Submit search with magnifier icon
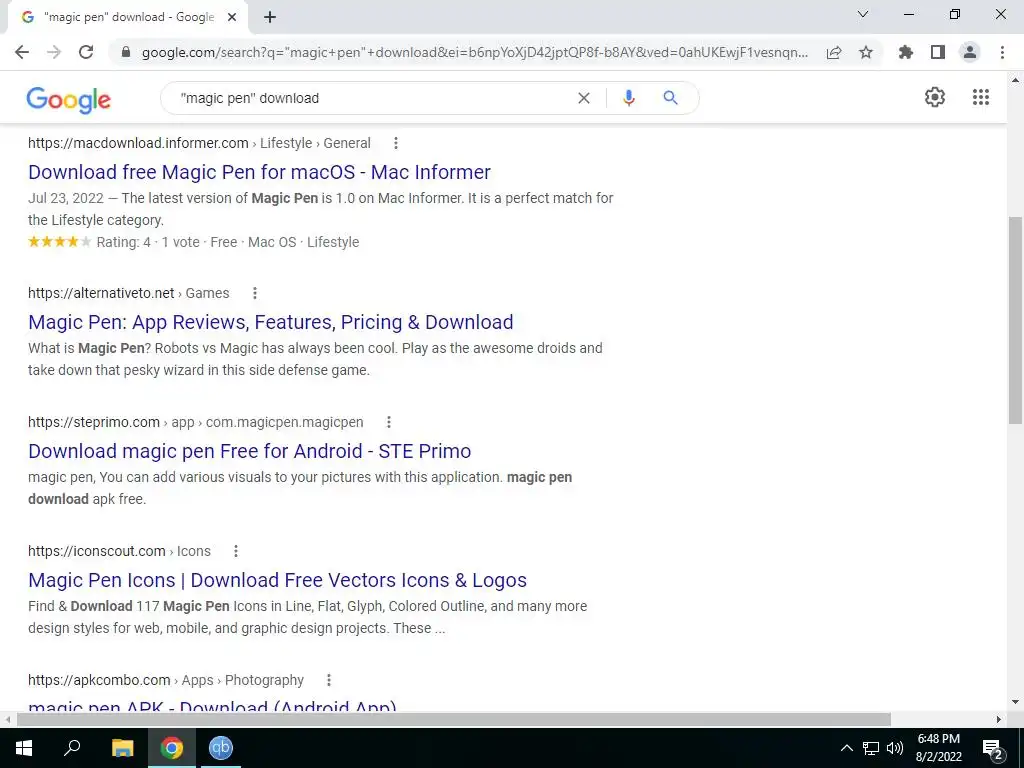 click(x=670, y=98)
